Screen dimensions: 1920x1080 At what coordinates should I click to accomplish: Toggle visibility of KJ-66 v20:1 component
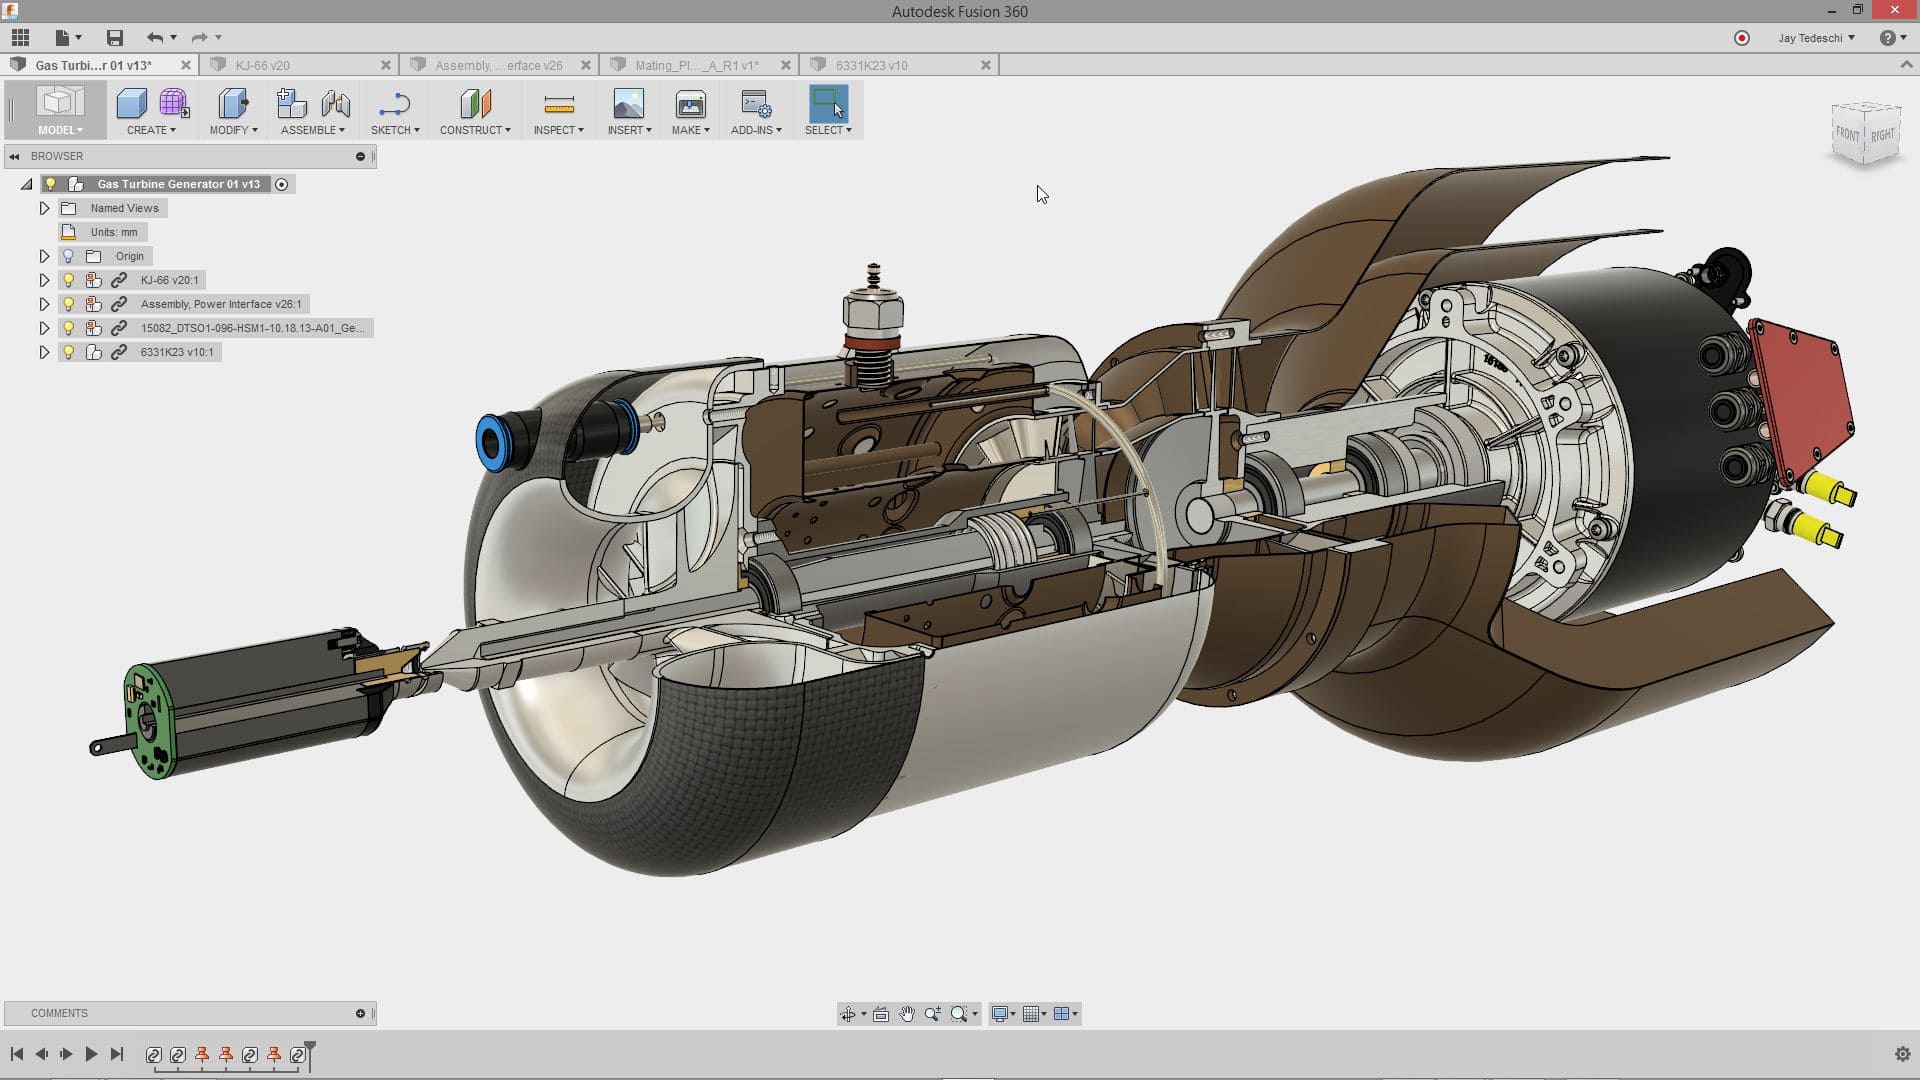pos(67,280)
